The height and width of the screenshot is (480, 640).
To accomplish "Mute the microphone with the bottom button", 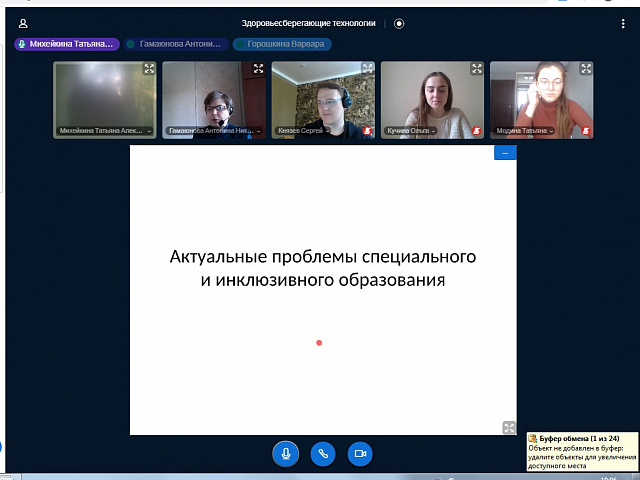I will tap(286, 453).
